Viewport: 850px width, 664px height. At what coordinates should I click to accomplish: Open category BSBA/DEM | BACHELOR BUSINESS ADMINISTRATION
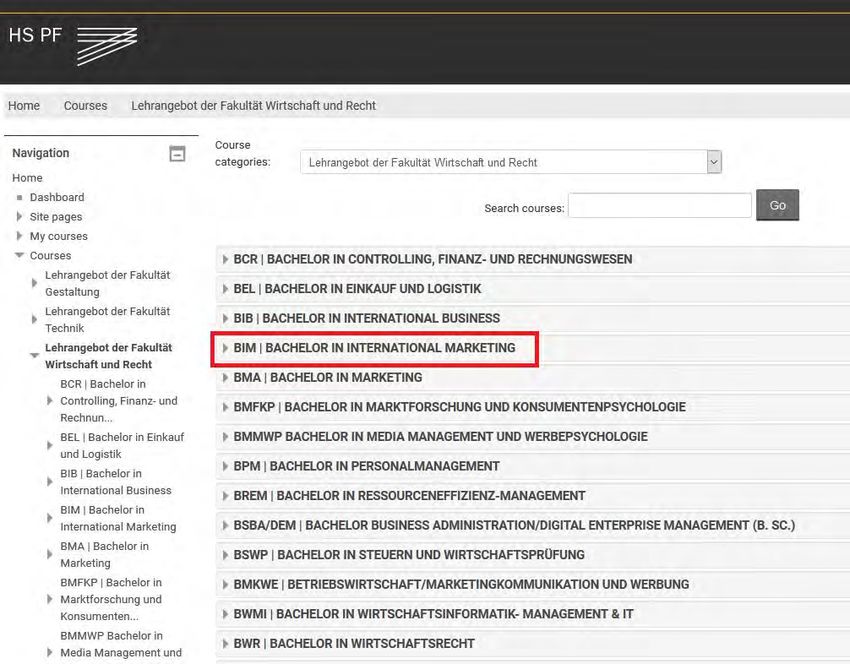(514, 525)
